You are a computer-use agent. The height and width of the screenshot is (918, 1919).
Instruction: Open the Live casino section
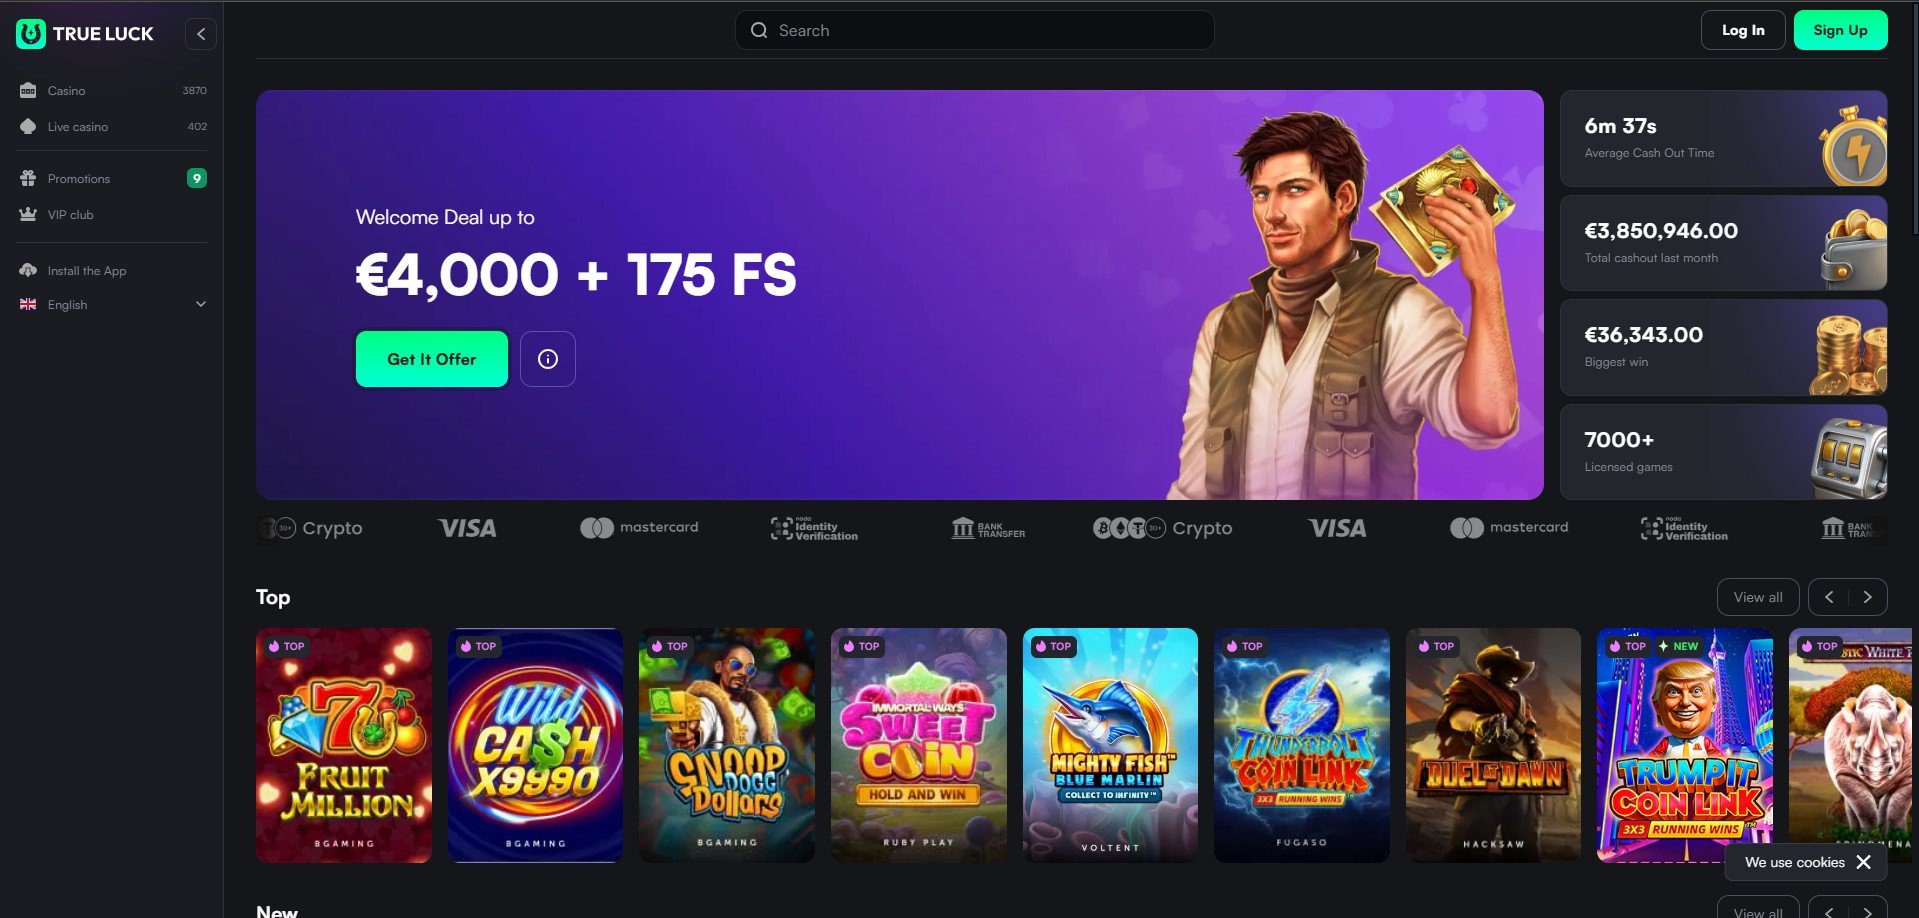click(112, 127)
